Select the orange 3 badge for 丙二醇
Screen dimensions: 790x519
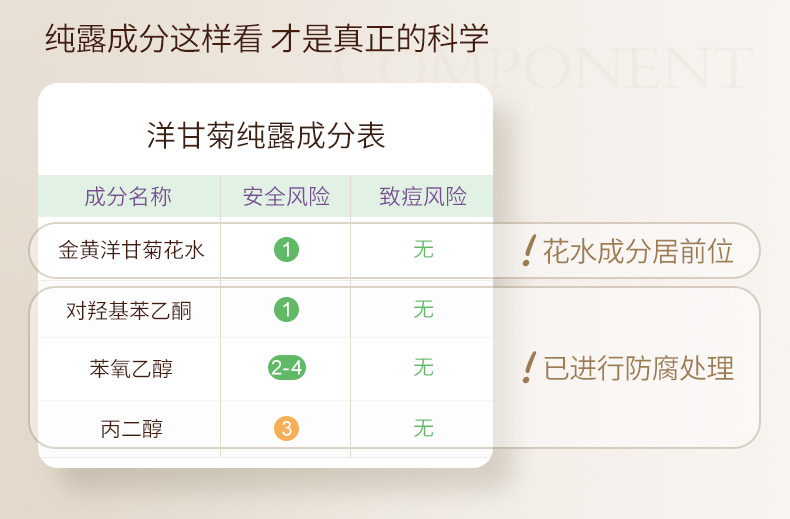[x=286, y=429]
